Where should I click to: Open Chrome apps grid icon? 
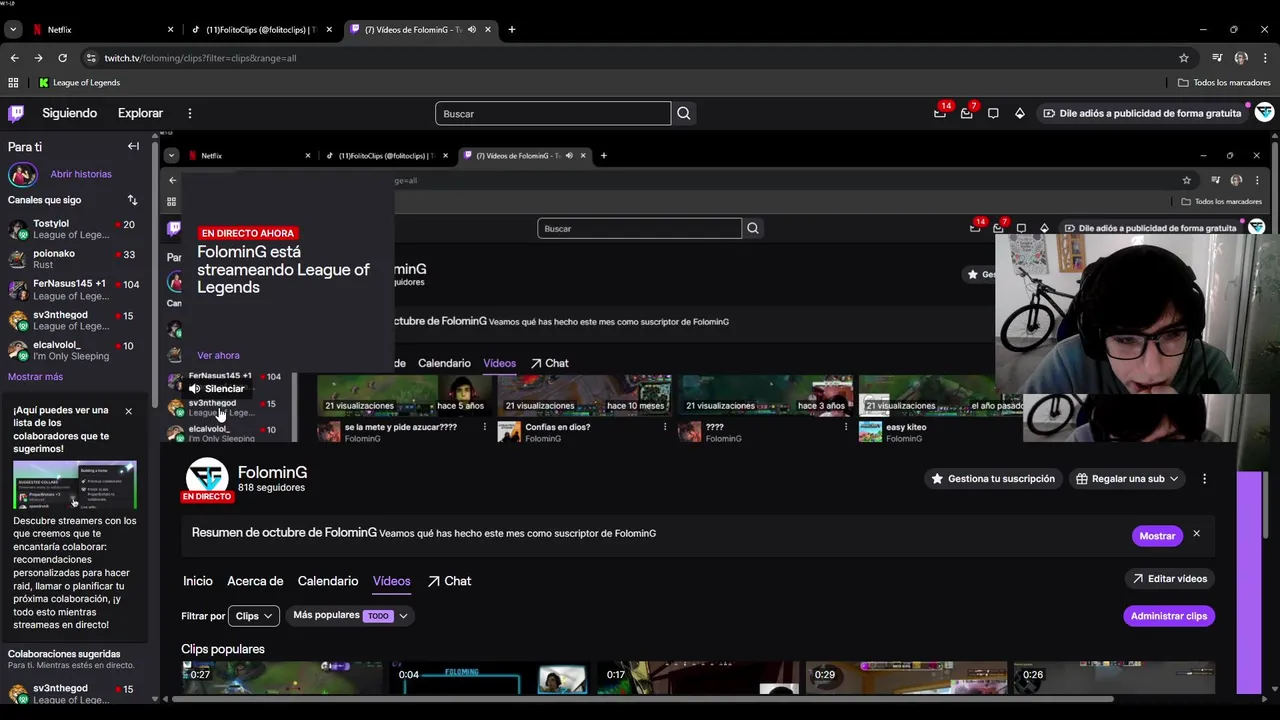[x=13, y=82]
